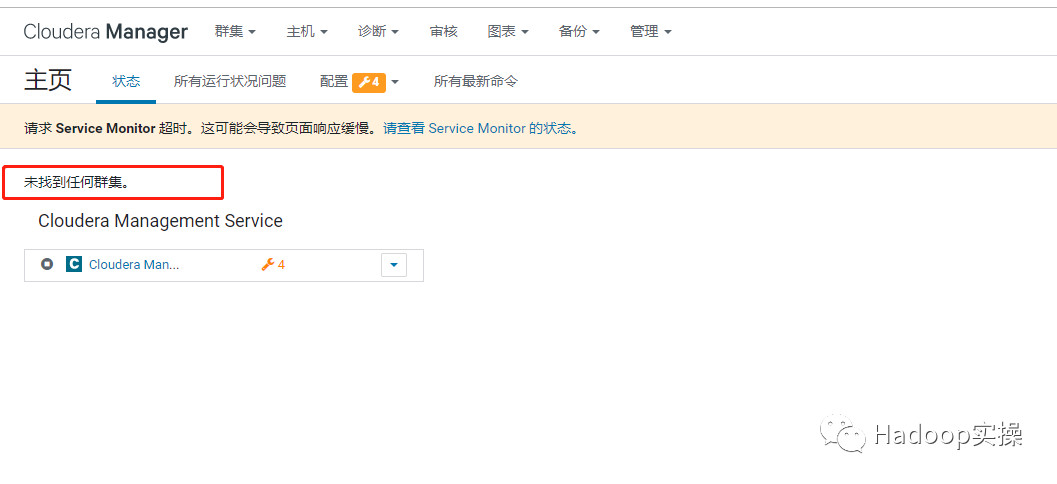Open the 诊断 menu

378,32
